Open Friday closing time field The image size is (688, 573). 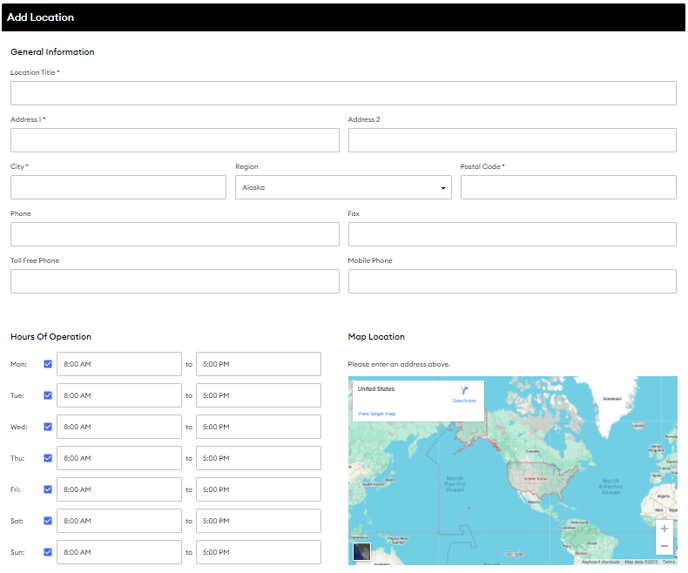click(x=258, y=490)
